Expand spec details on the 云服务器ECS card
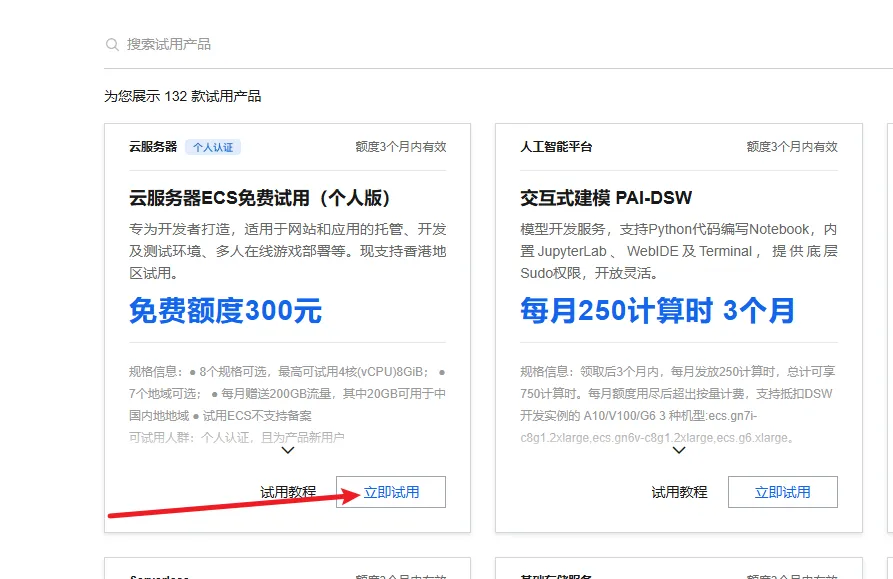This screenshot has width=893, height=579. 288,450
